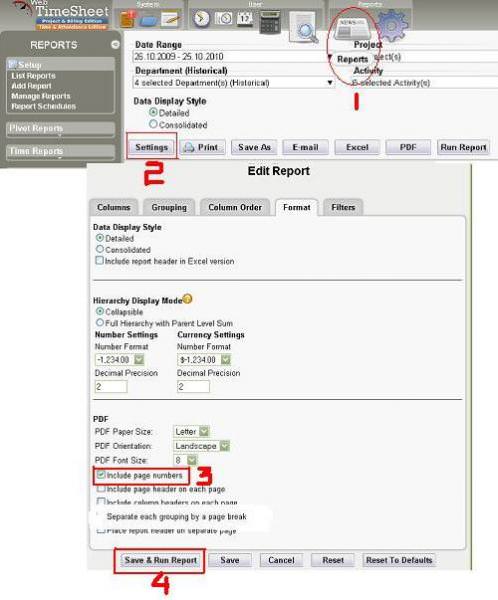Open the calculator icon in toolbar
The image size is (498, 600).
pyautogui.click(x=269, y=22)
